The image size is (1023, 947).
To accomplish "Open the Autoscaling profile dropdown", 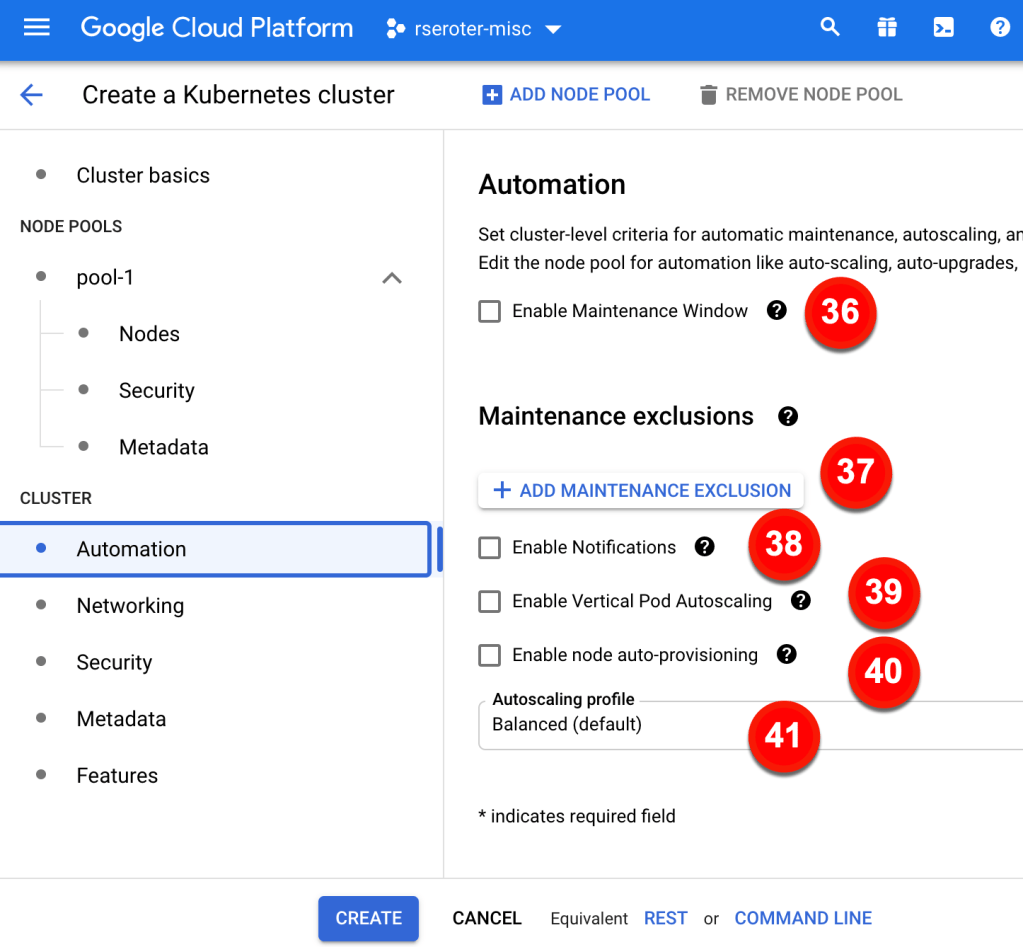I will coord(750,725).
